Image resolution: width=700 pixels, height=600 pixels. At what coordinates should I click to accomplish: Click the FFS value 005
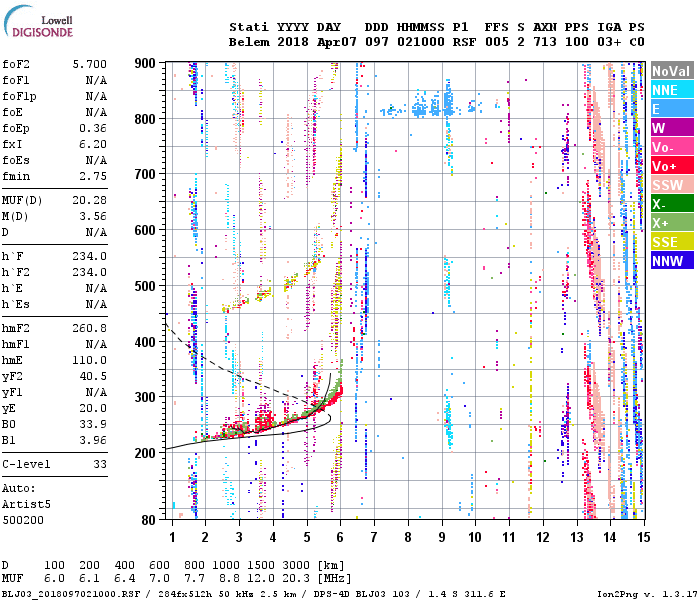pos(496,42)
